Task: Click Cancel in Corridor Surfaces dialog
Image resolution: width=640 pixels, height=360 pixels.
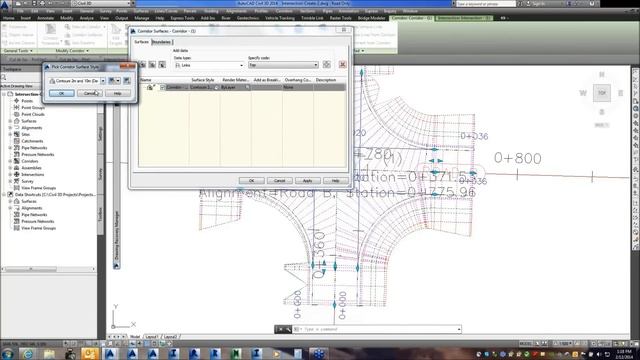Action: pyautogui.click(x=280, y=180)
